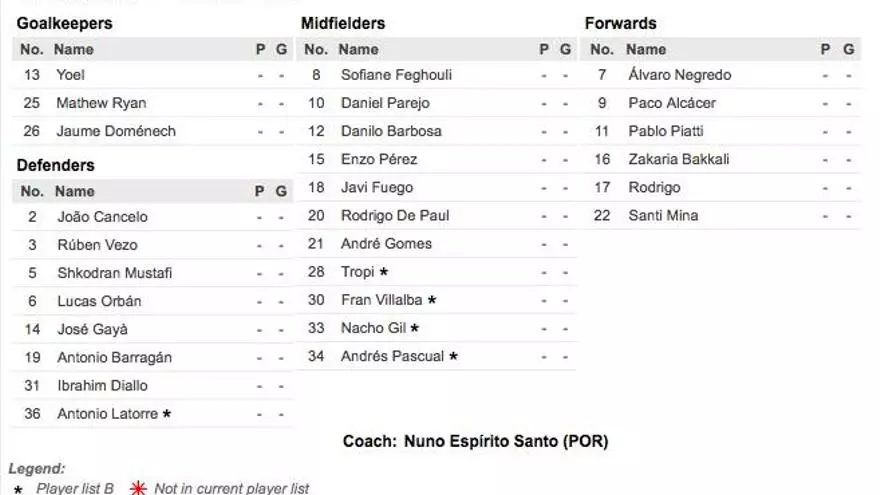
Task: Click the asterisk beside Antonio Latorre
Action: pyautogui.click(x=167, y=414)
